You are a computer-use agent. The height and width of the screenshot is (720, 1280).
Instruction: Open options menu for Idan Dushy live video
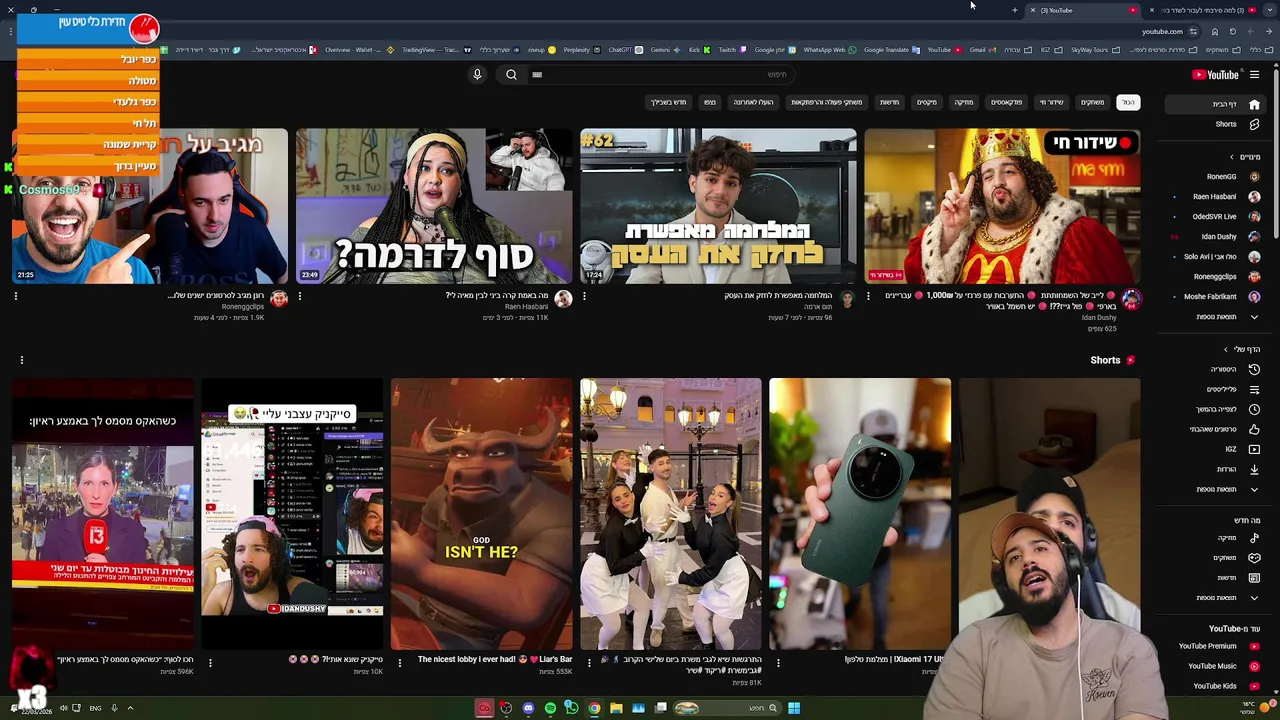point(868,296)
